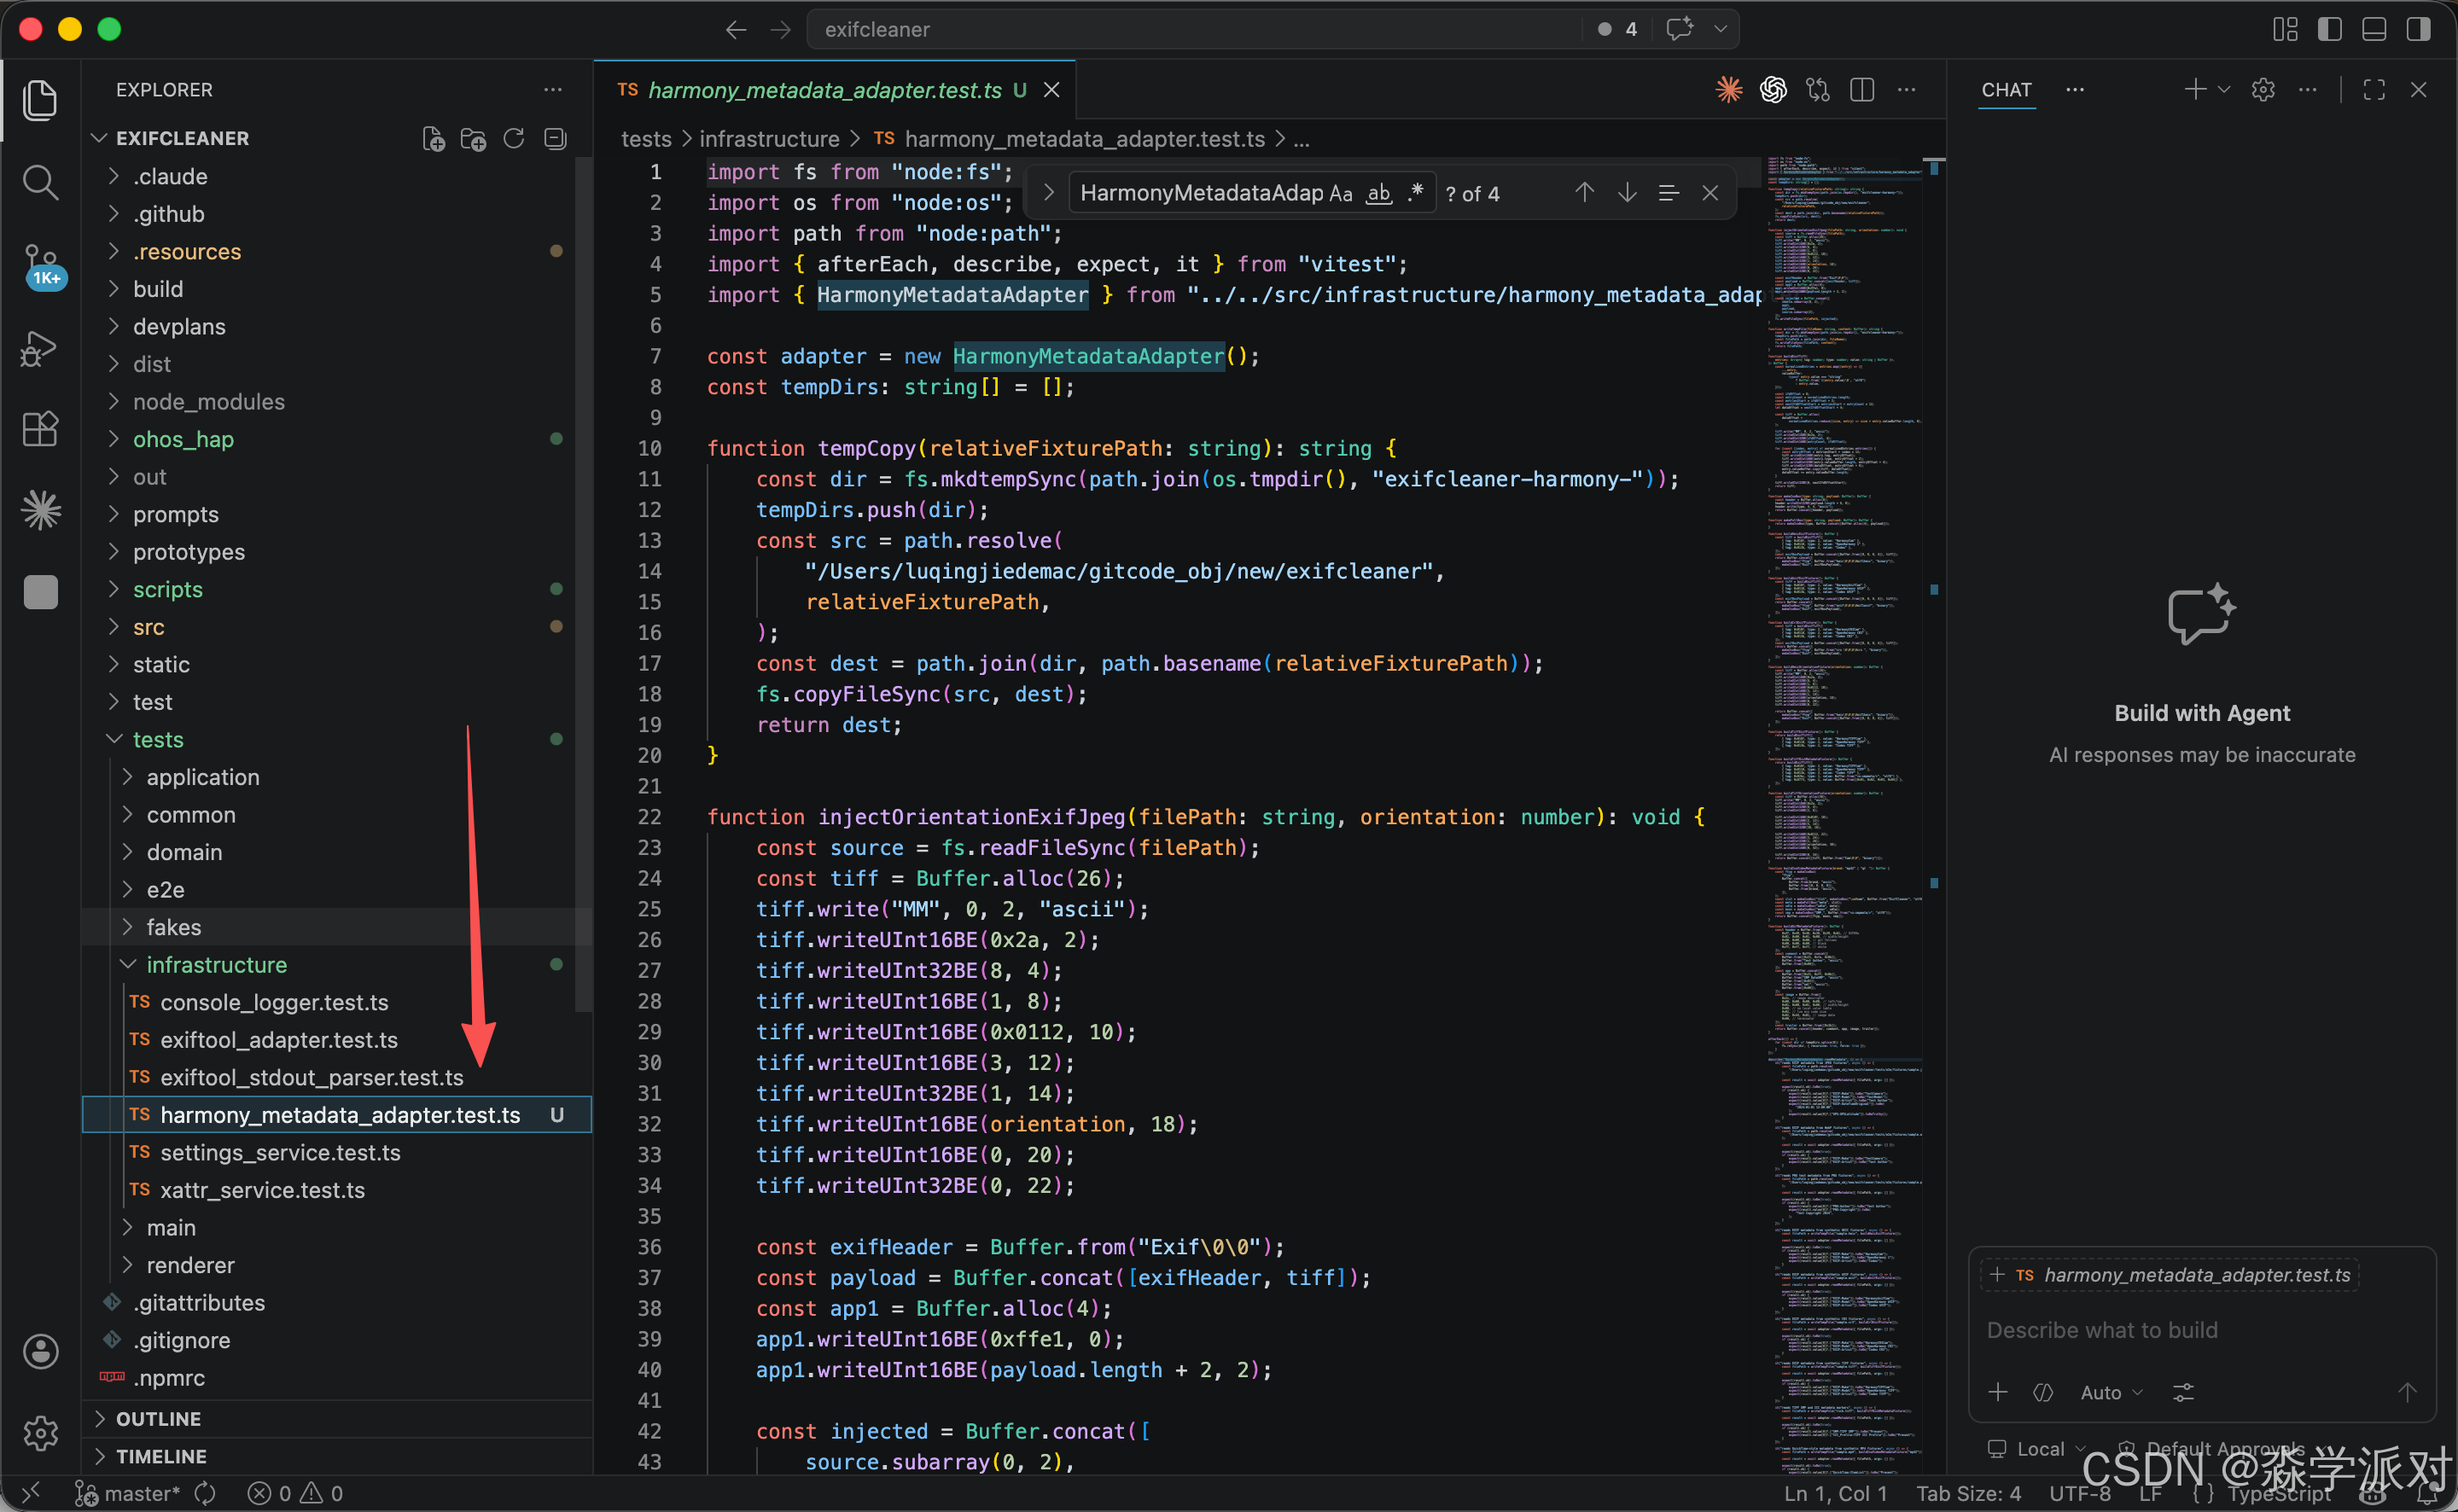Click the Claude Code icon in editor toolbar
The image size is (2458, 1512).
[x=1729, y=90]
